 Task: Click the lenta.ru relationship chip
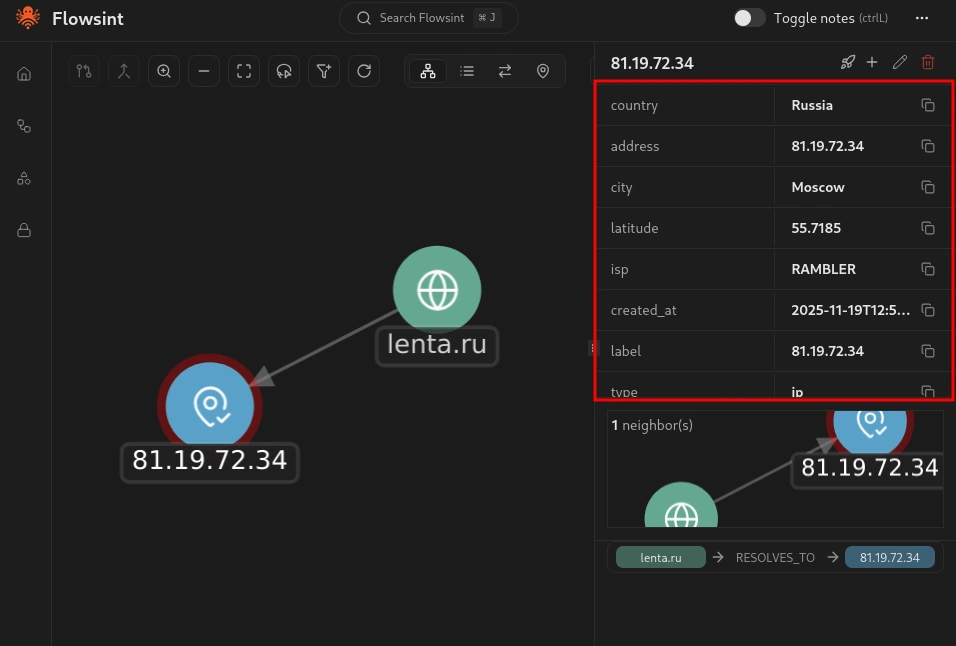(x=661, y=557)
